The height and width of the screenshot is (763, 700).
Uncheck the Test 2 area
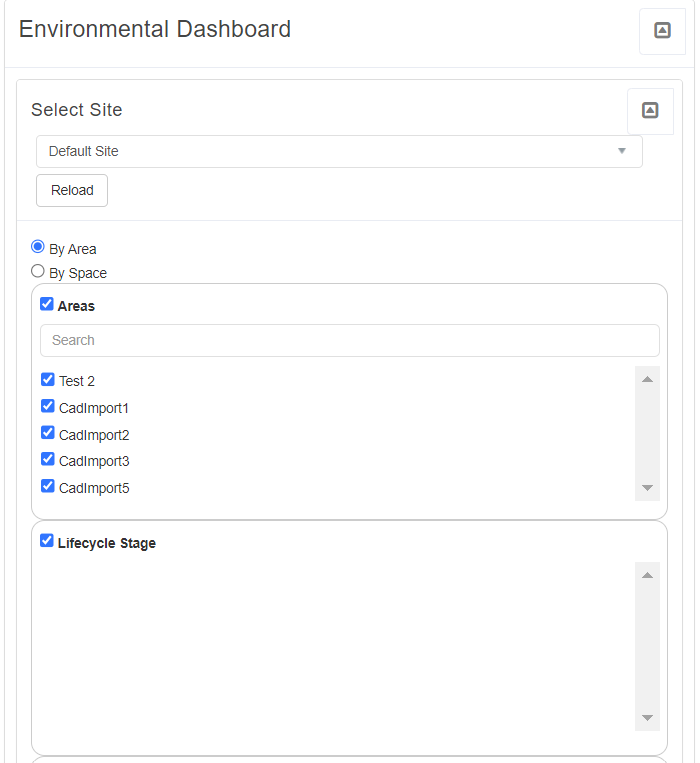pyautogui.click(x=48, y=379)
